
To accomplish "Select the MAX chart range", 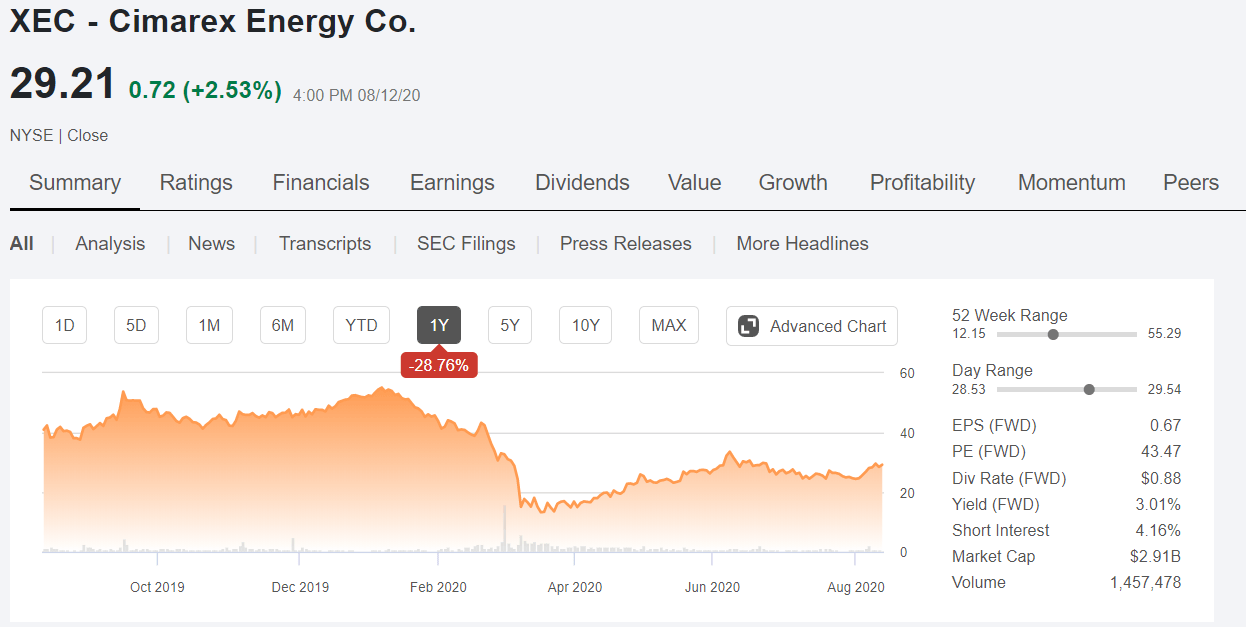I will [x=669, y=325].
